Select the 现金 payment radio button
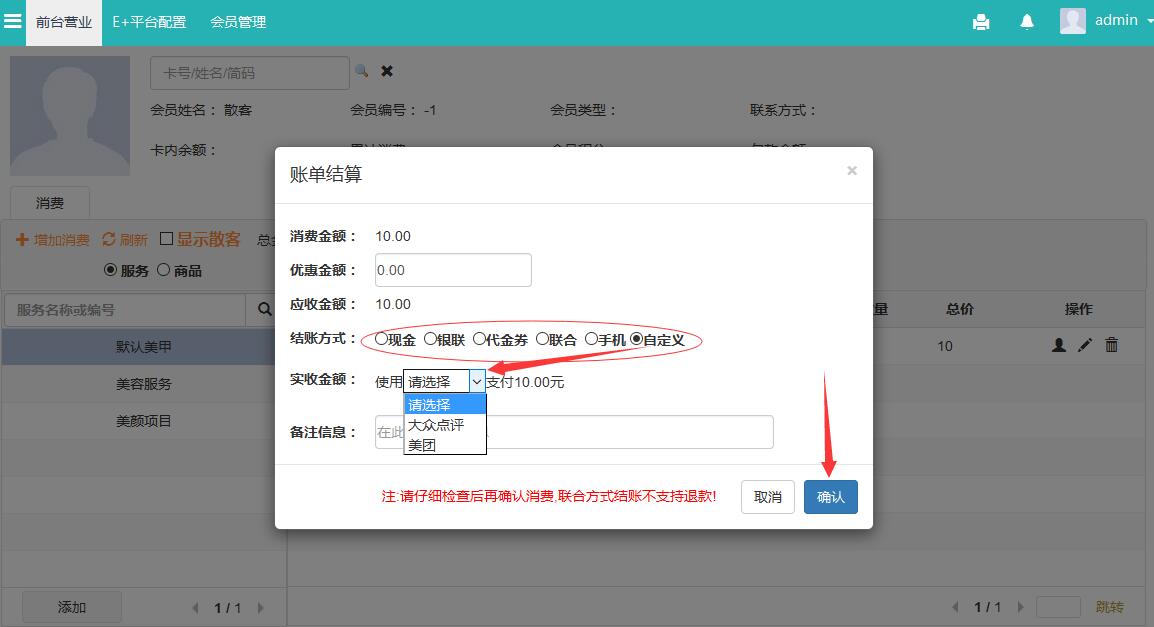Viewport: 1154px width, 627px height. [x=382, y=339]
